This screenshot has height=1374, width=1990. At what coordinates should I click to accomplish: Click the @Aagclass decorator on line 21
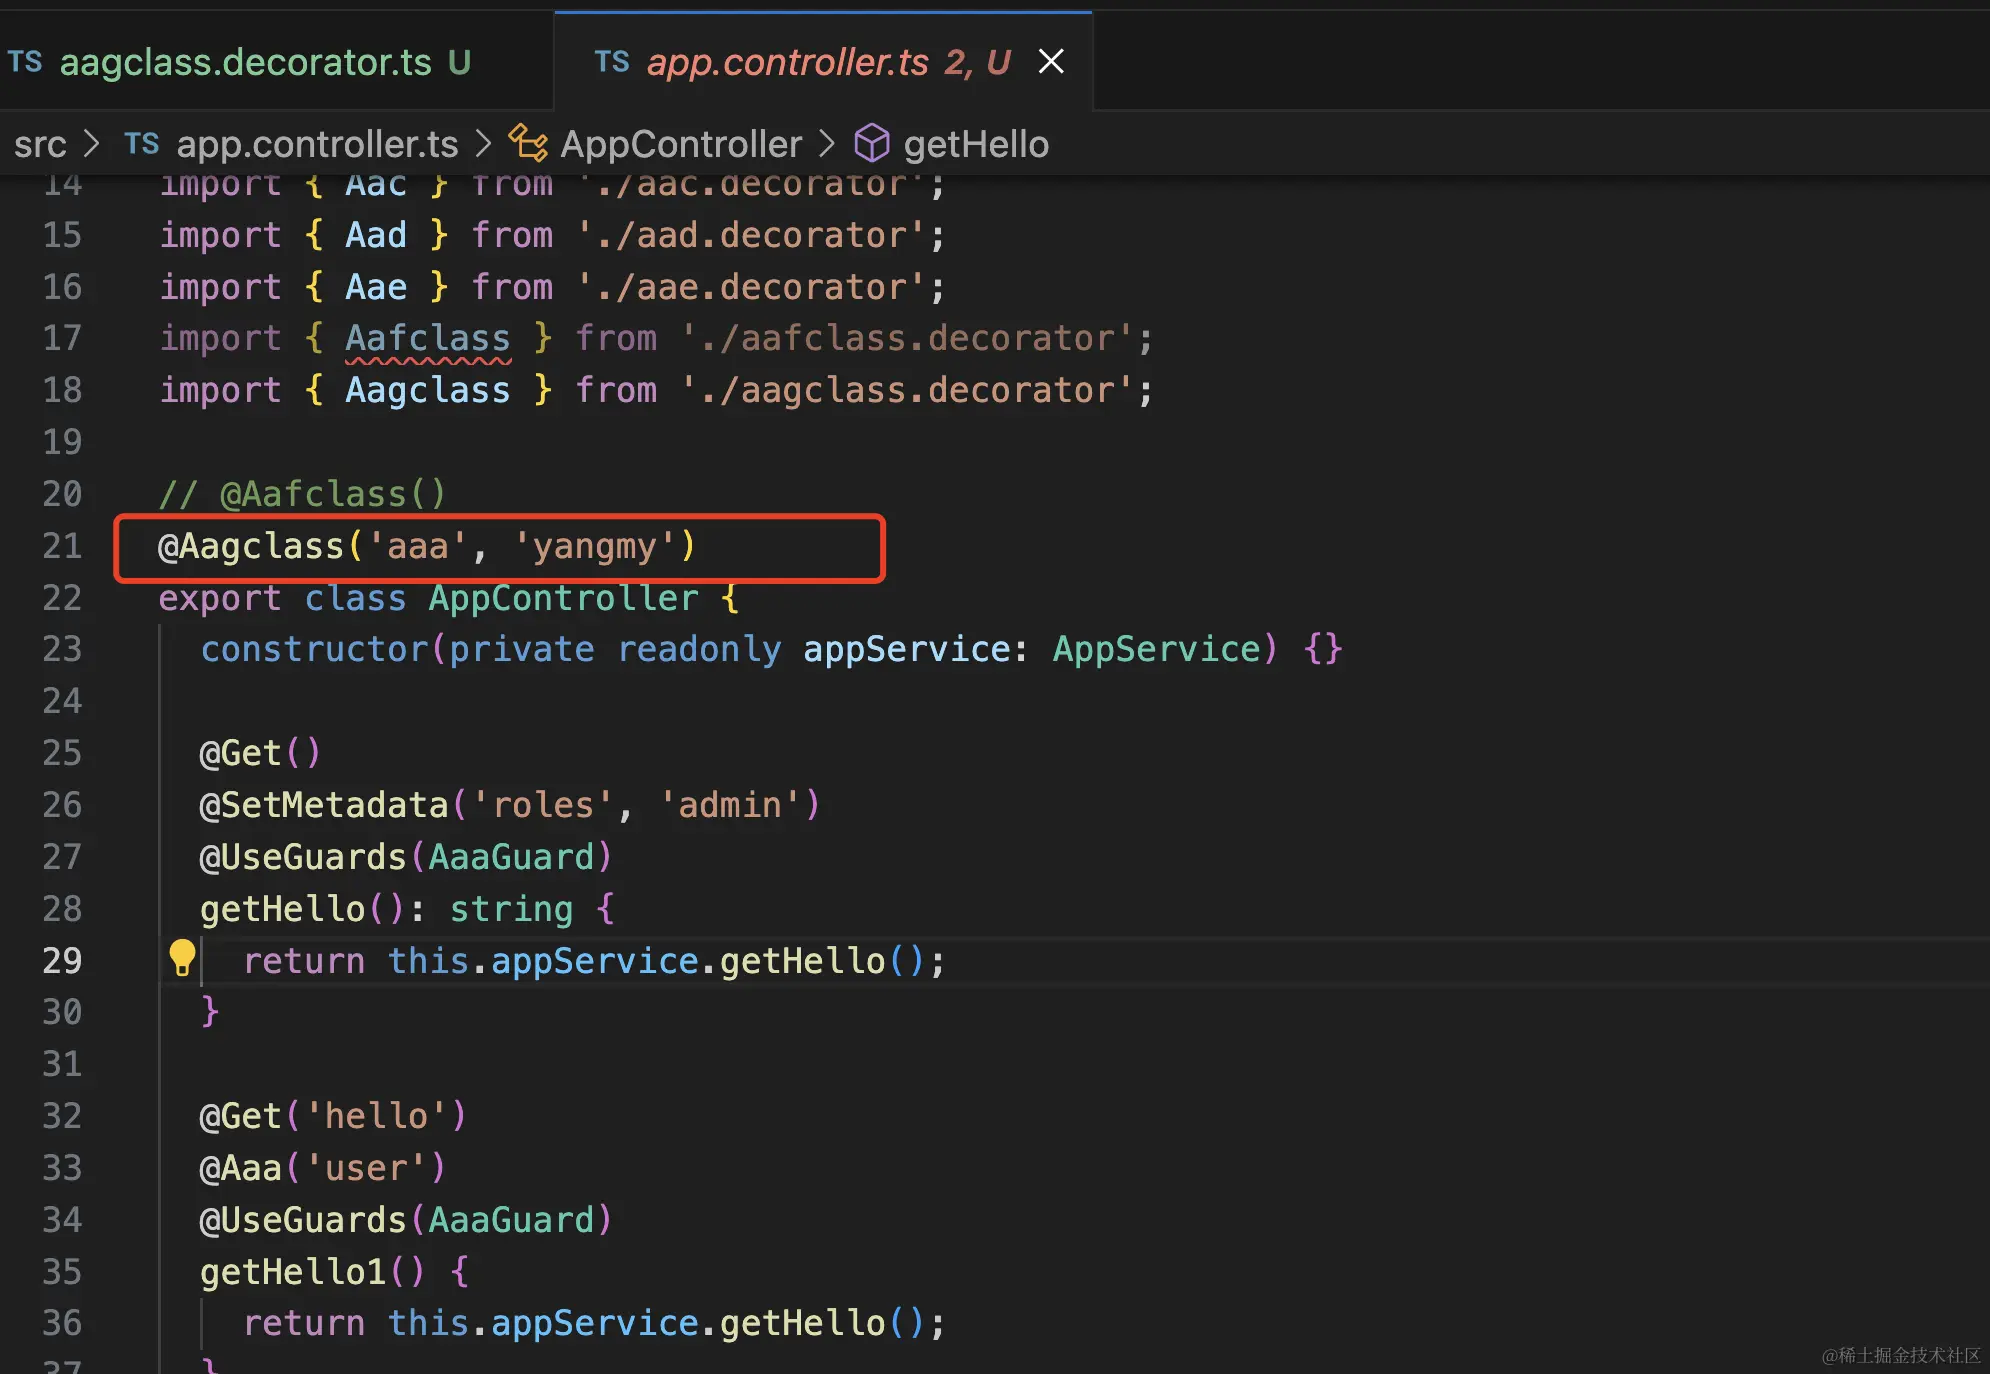251,546
